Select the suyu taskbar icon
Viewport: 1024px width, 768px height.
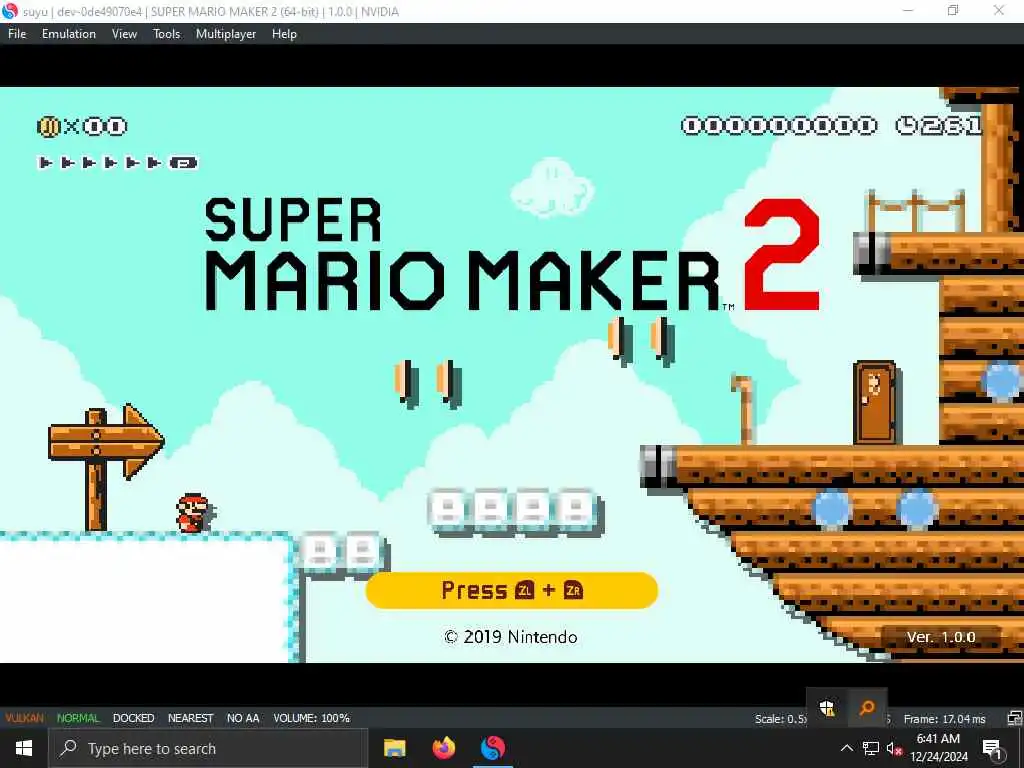coord(493,748)
